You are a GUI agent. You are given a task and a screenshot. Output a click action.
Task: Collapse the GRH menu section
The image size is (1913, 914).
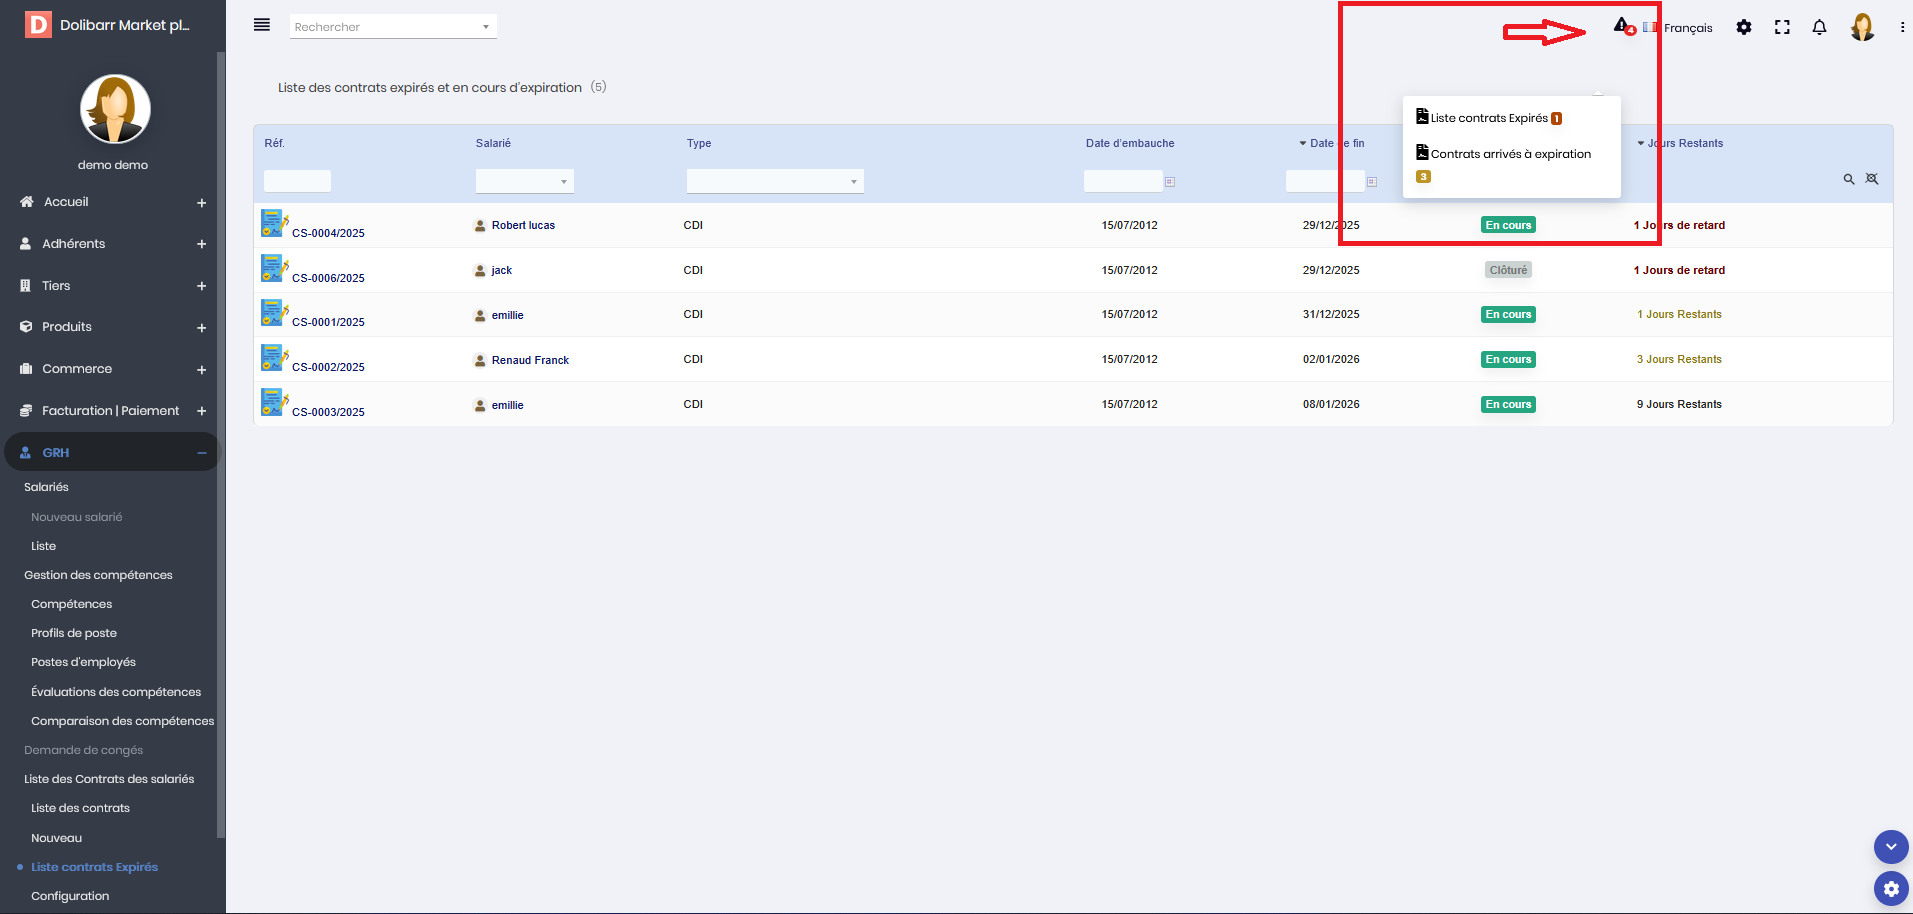(x=201, y=453)
